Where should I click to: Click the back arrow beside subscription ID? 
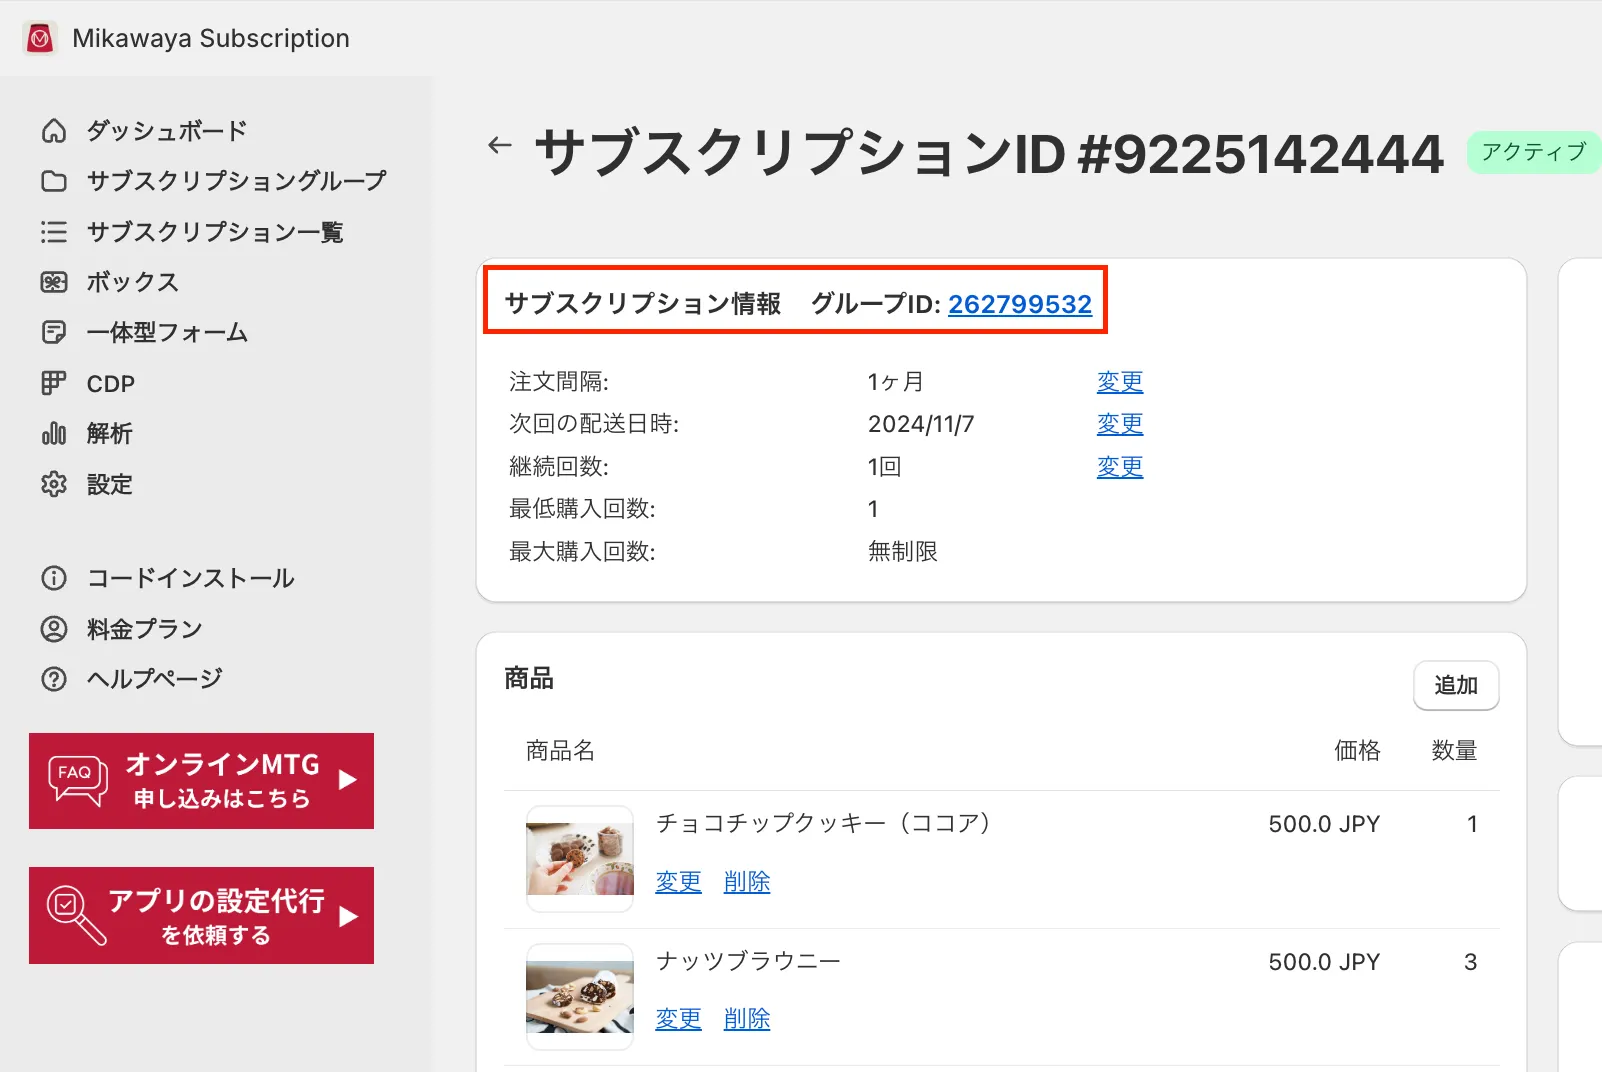500,146
